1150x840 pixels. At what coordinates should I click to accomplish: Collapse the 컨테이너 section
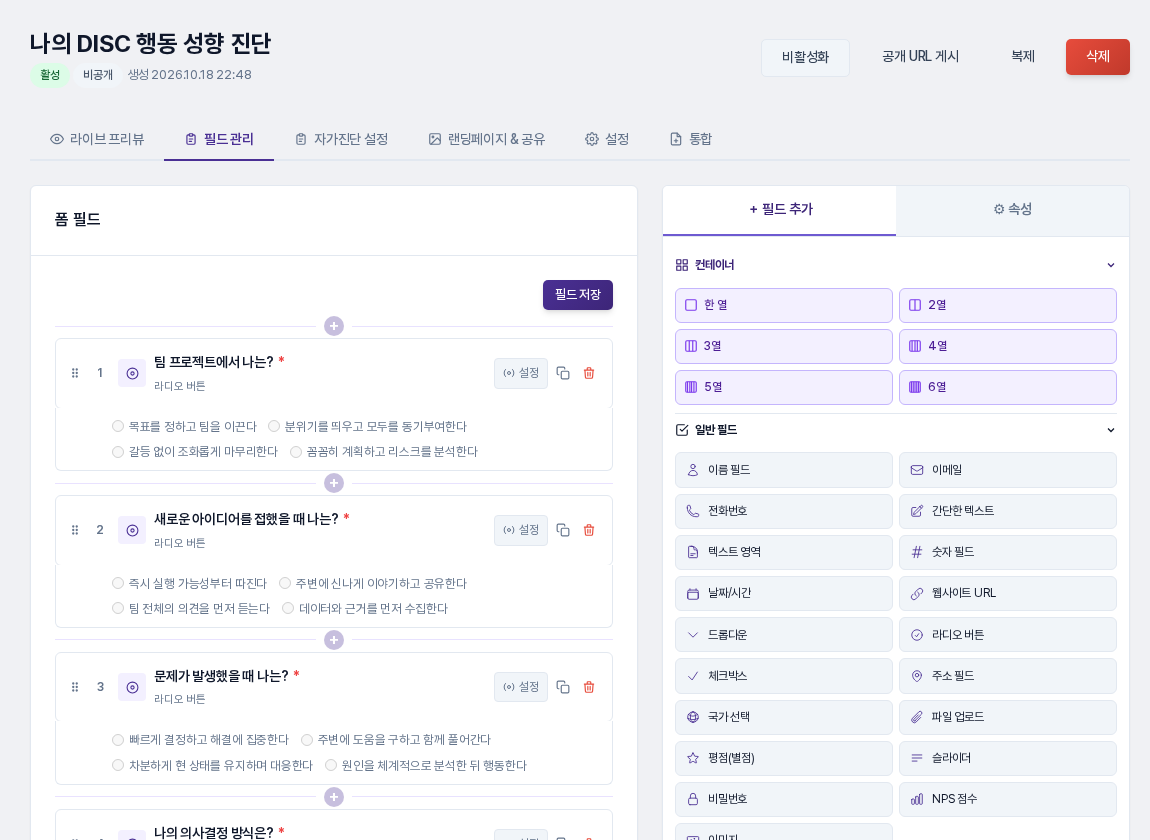(x=1110, y=265)
